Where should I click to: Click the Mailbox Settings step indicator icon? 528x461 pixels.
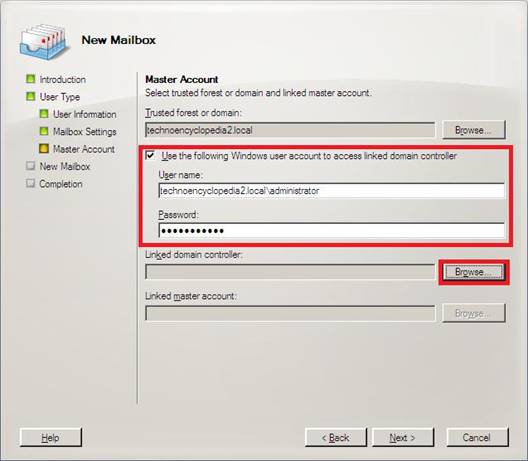(x=44, y=131)
